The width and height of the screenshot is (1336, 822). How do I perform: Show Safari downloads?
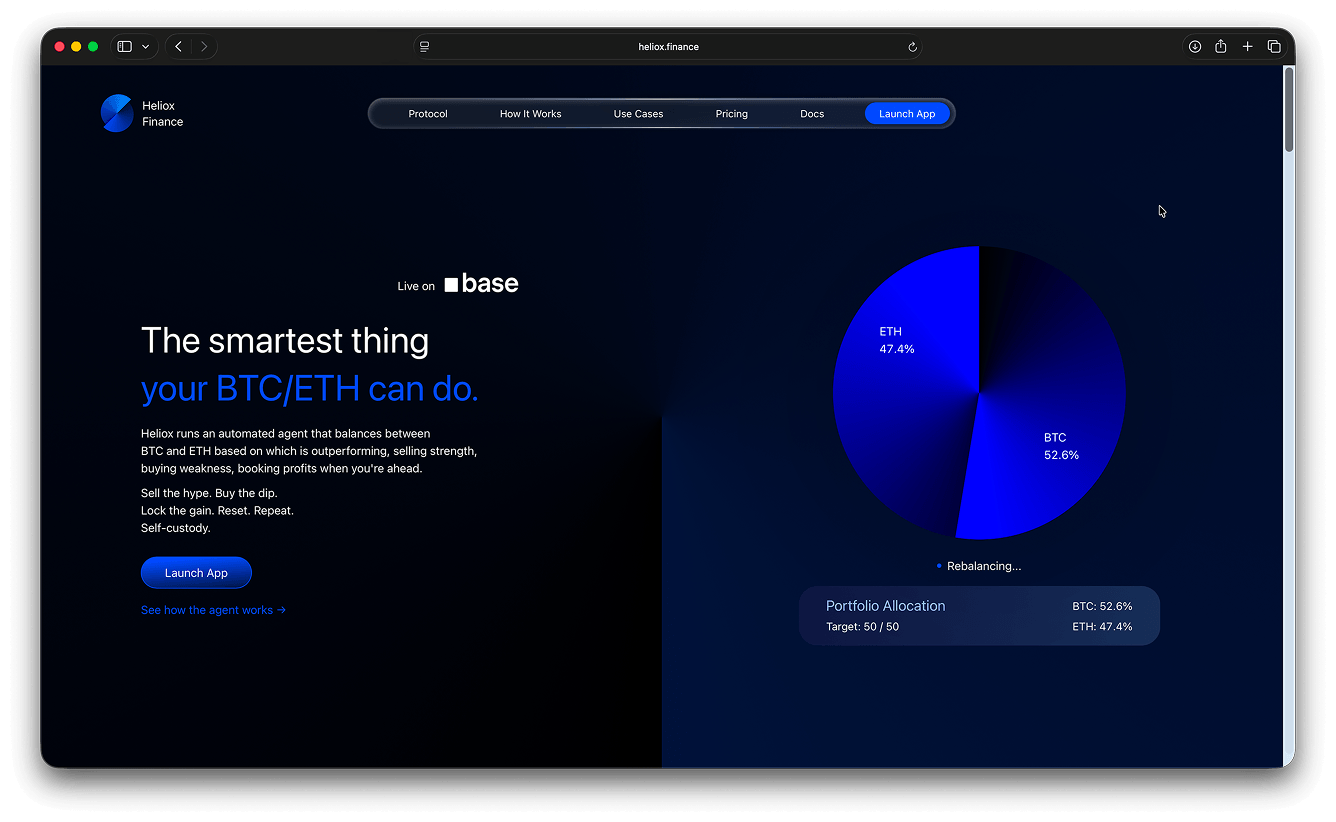(1194, 46)
